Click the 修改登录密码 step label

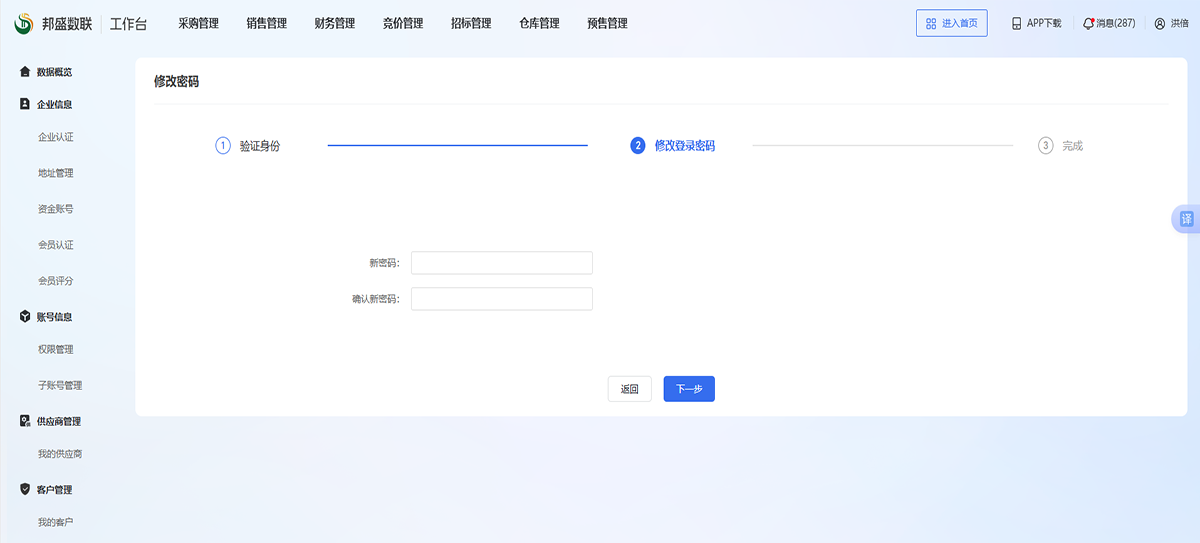click(x=685, y=146)
